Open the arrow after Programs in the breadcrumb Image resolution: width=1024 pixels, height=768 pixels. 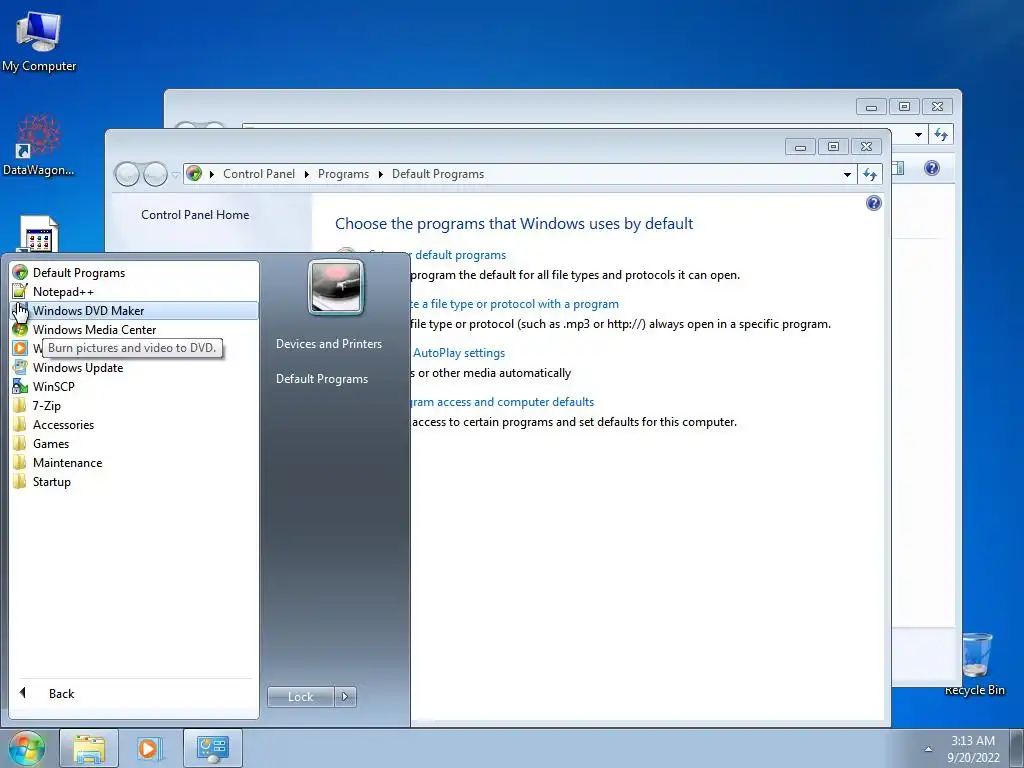(x=380, y=174)
